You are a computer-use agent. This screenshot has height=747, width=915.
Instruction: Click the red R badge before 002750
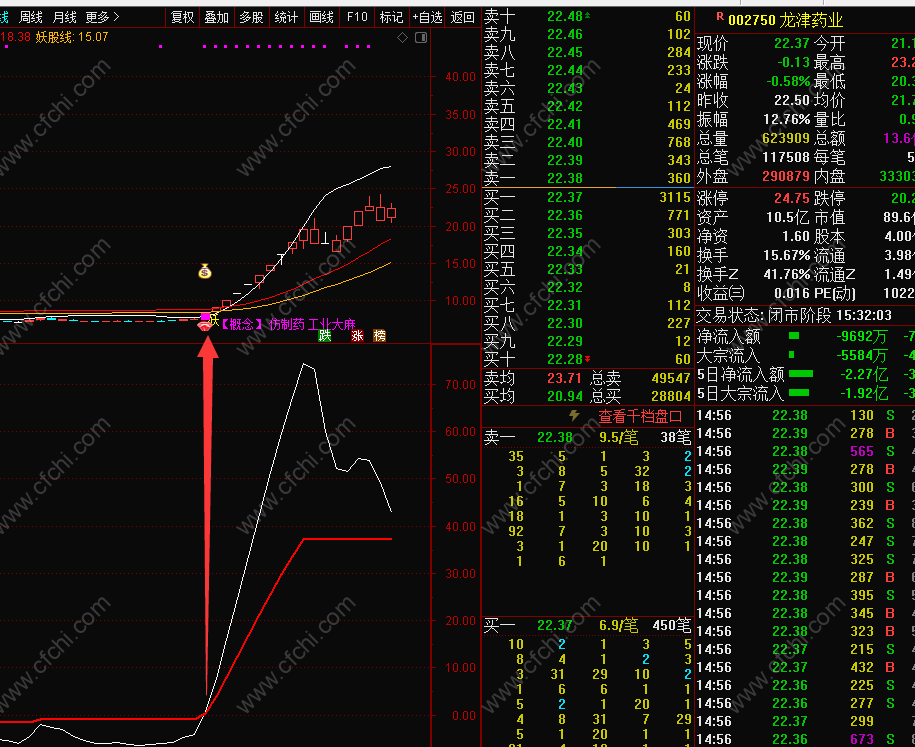tap(720, 18)
